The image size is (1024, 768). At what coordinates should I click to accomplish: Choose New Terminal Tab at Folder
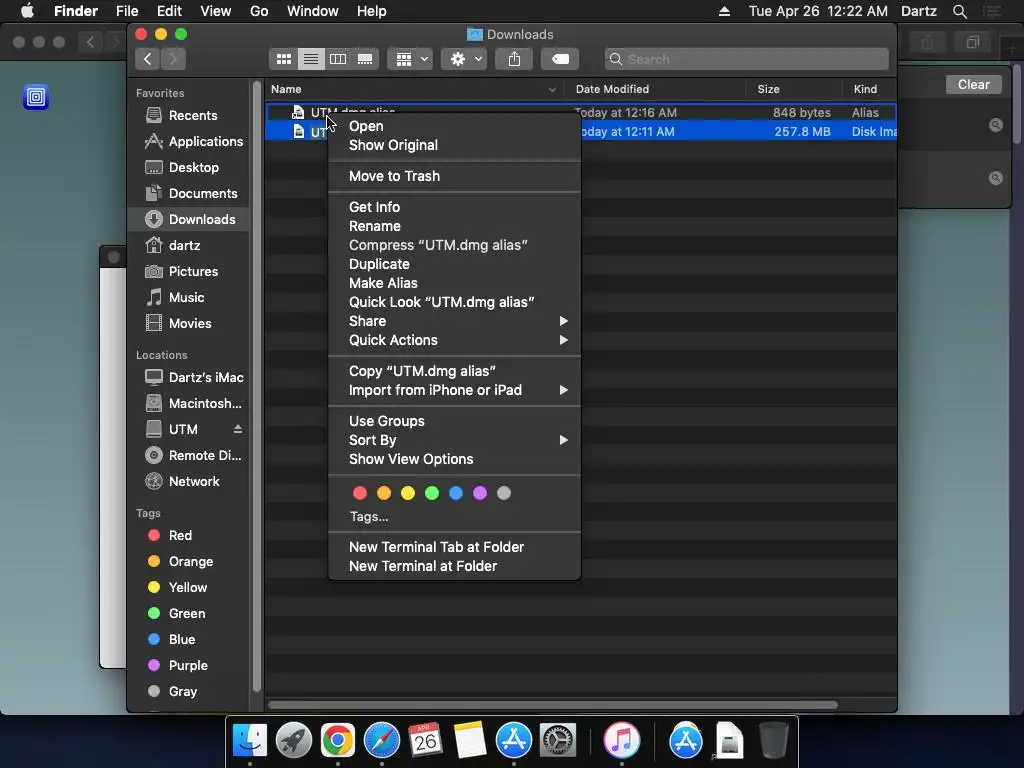point(454,547)
